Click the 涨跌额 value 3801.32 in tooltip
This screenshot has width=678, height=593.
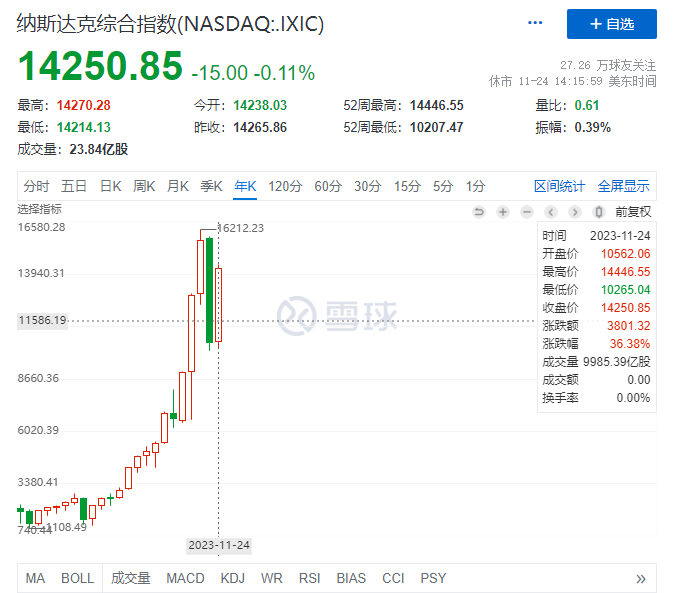click(628, 326)
